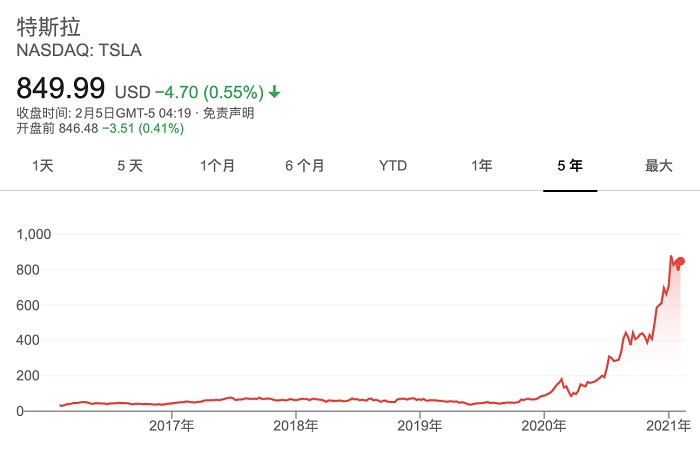This screenshot has height=450, width=700.
Task: Switch to the 1年 tab
Action: pyautogui.click(x=481, y=166)
